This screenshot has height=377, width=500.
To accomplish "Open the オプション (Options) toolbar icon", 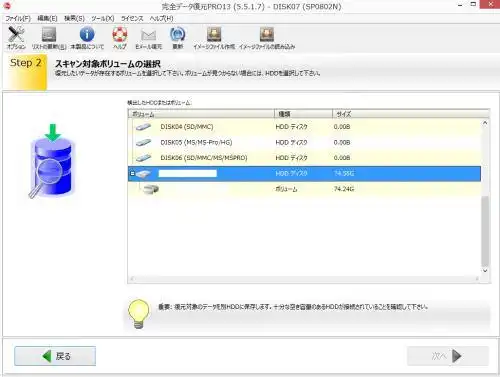I will [x=16, y=35].
